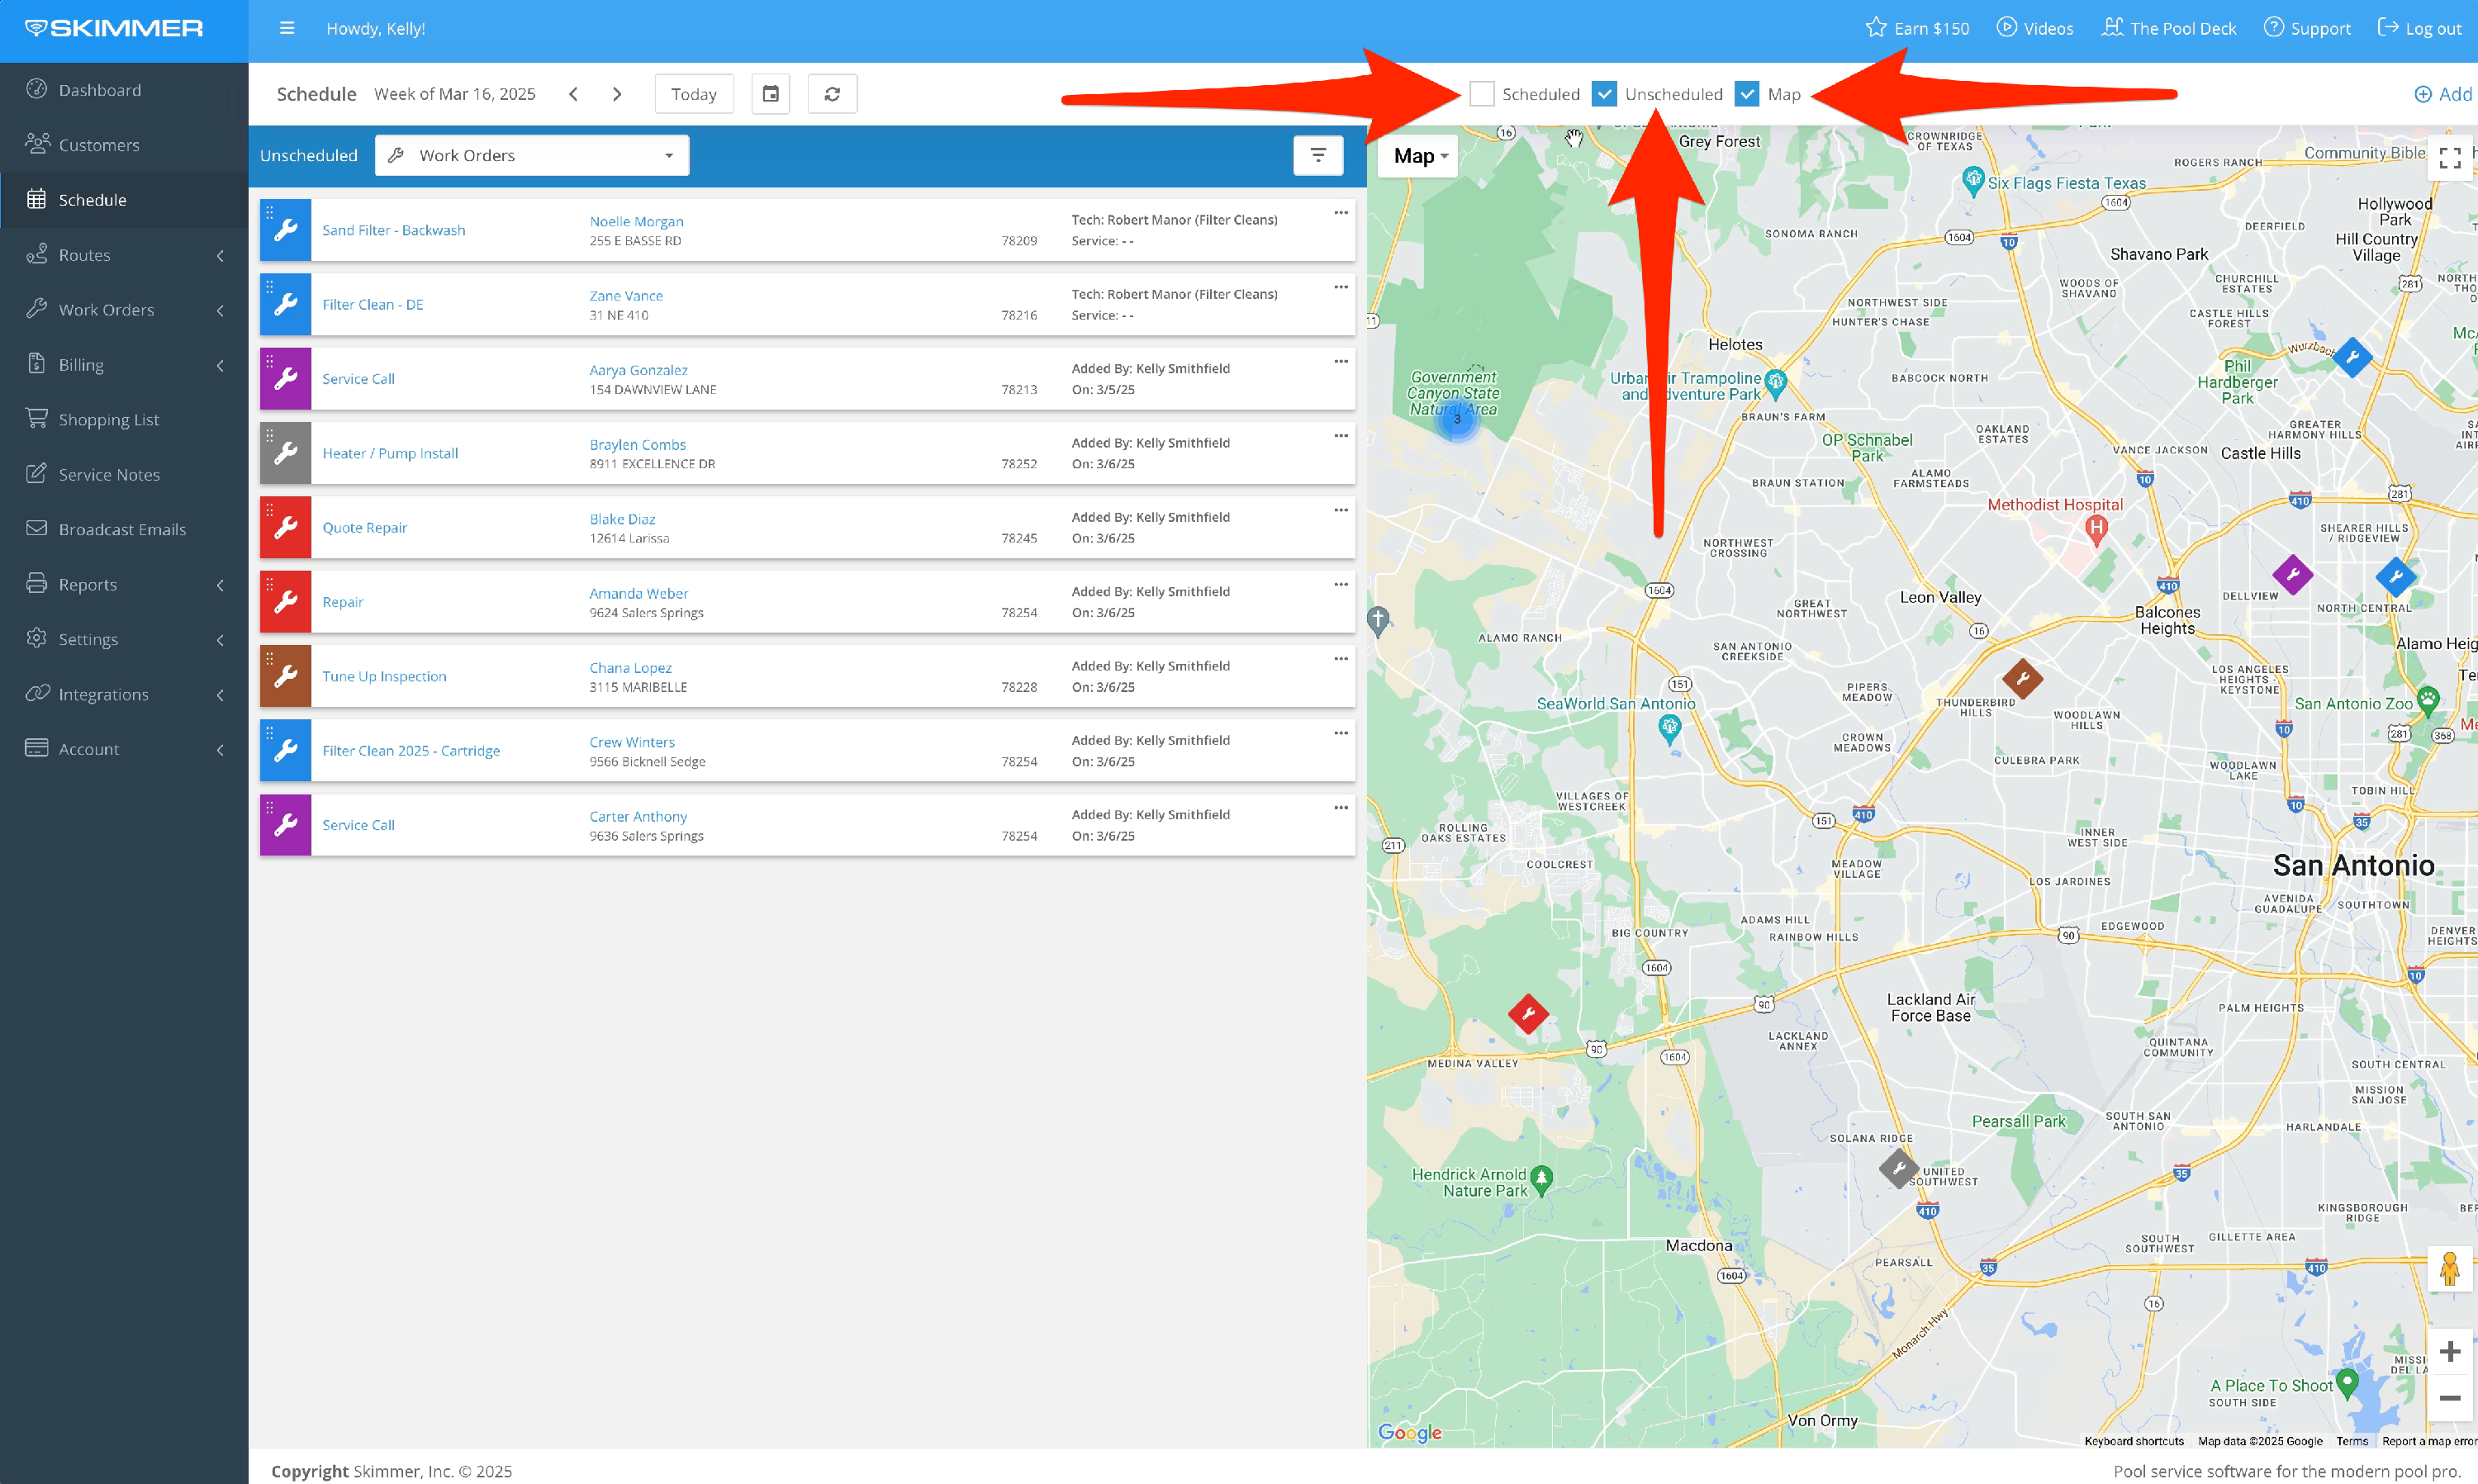Viewport: 2478px width, 1484px height.
Task: Toggle map fullscreen view icon
Action: click(2449, 158)
